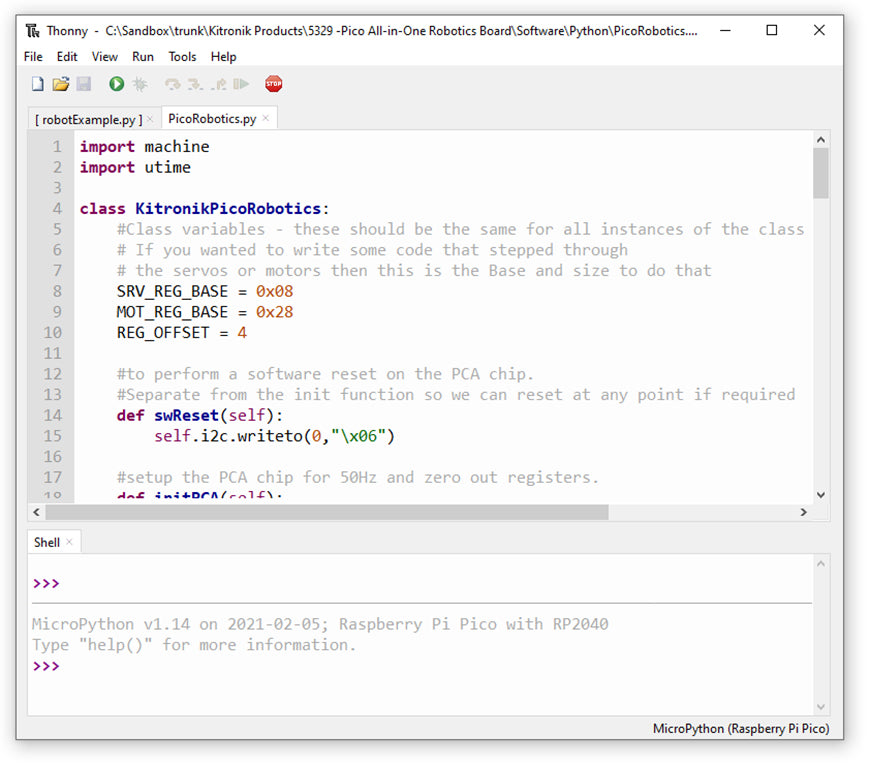The height and width of the screenshot is (766, 870).
Task: Open the File menu
Action: [33, 57]
